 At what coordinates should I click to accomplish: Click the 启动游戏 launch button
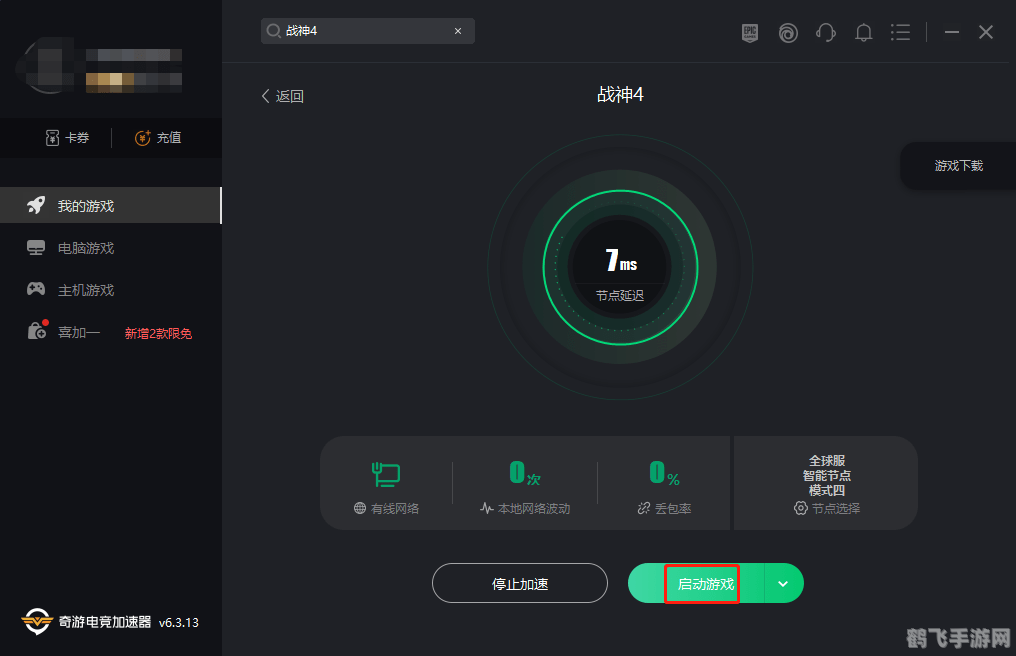702,583
